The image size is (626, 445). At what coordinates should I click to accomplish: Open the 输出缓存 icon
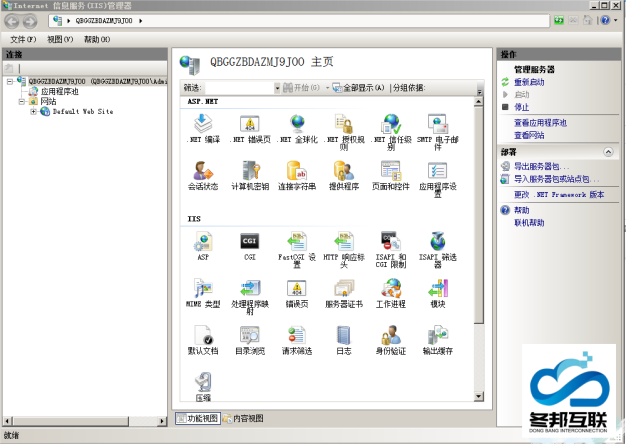click(438, 340)
